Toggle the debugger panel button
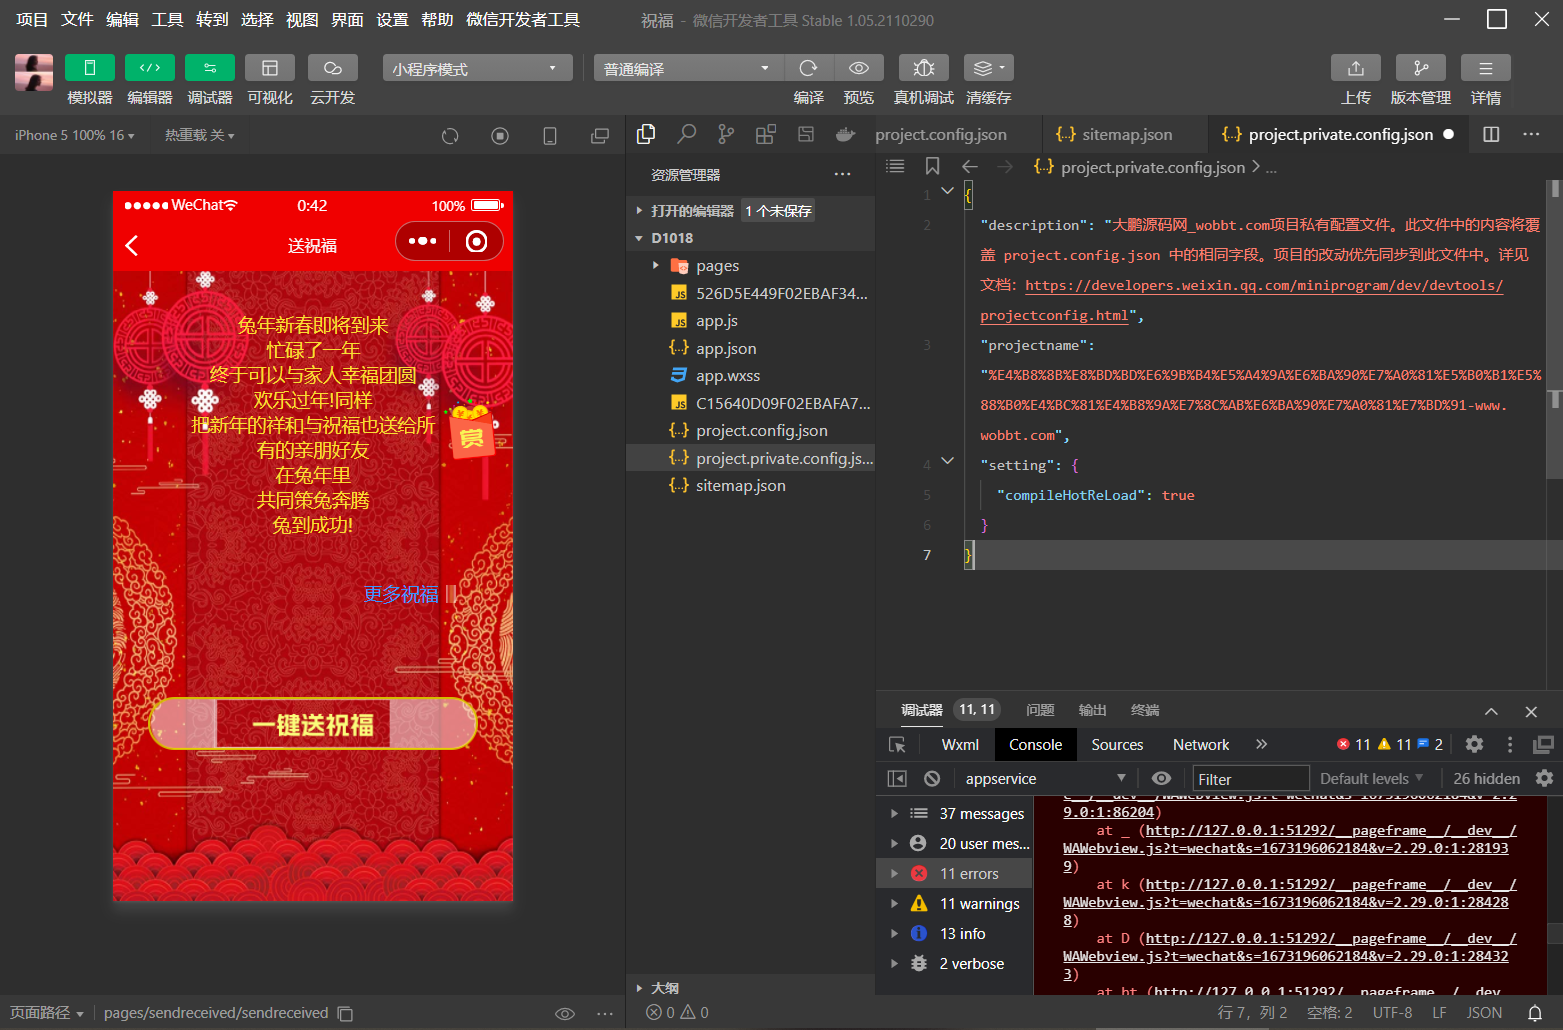Screen dimensions: 1563x1030 209,68
